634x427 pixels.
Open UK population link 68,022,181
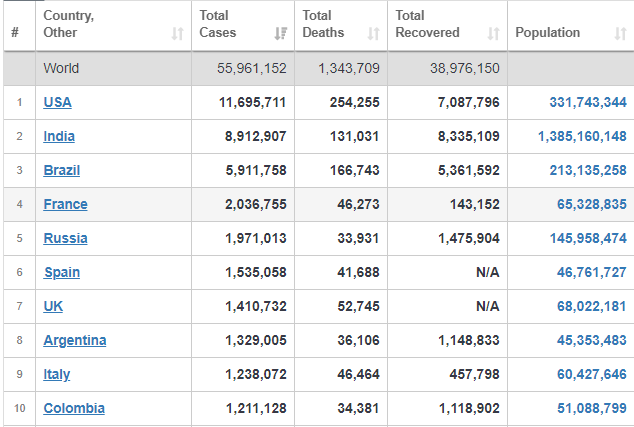click(x=592, y=306)
